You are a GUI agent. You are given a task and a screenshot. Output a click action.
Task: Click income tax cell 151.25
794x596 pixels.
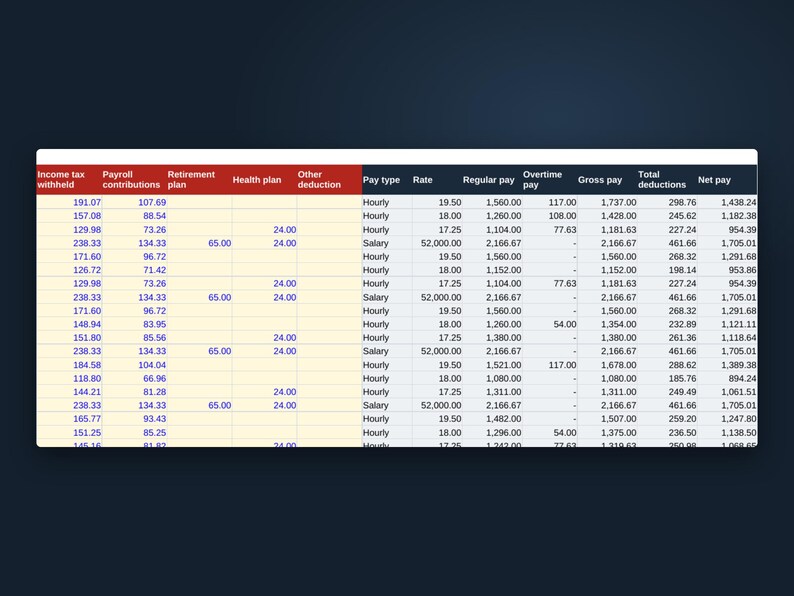[x=69, y=432]
